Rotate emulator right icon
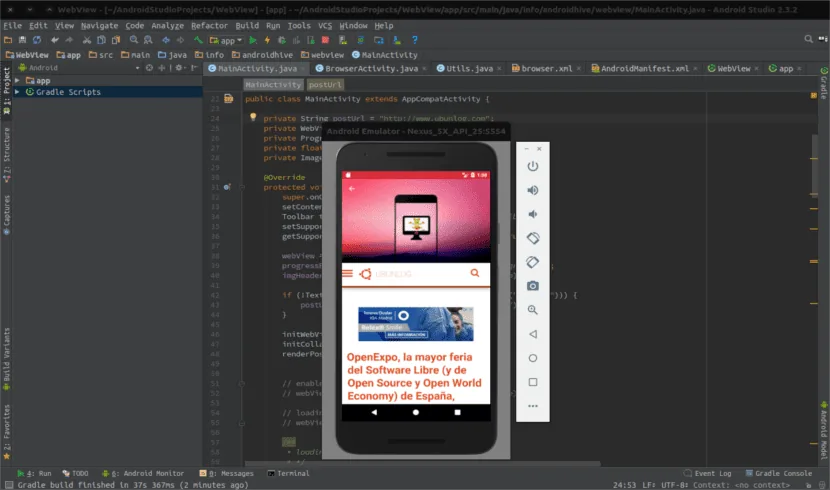The image size is (830, 490). pyautogui.click(x=533, y=262)
